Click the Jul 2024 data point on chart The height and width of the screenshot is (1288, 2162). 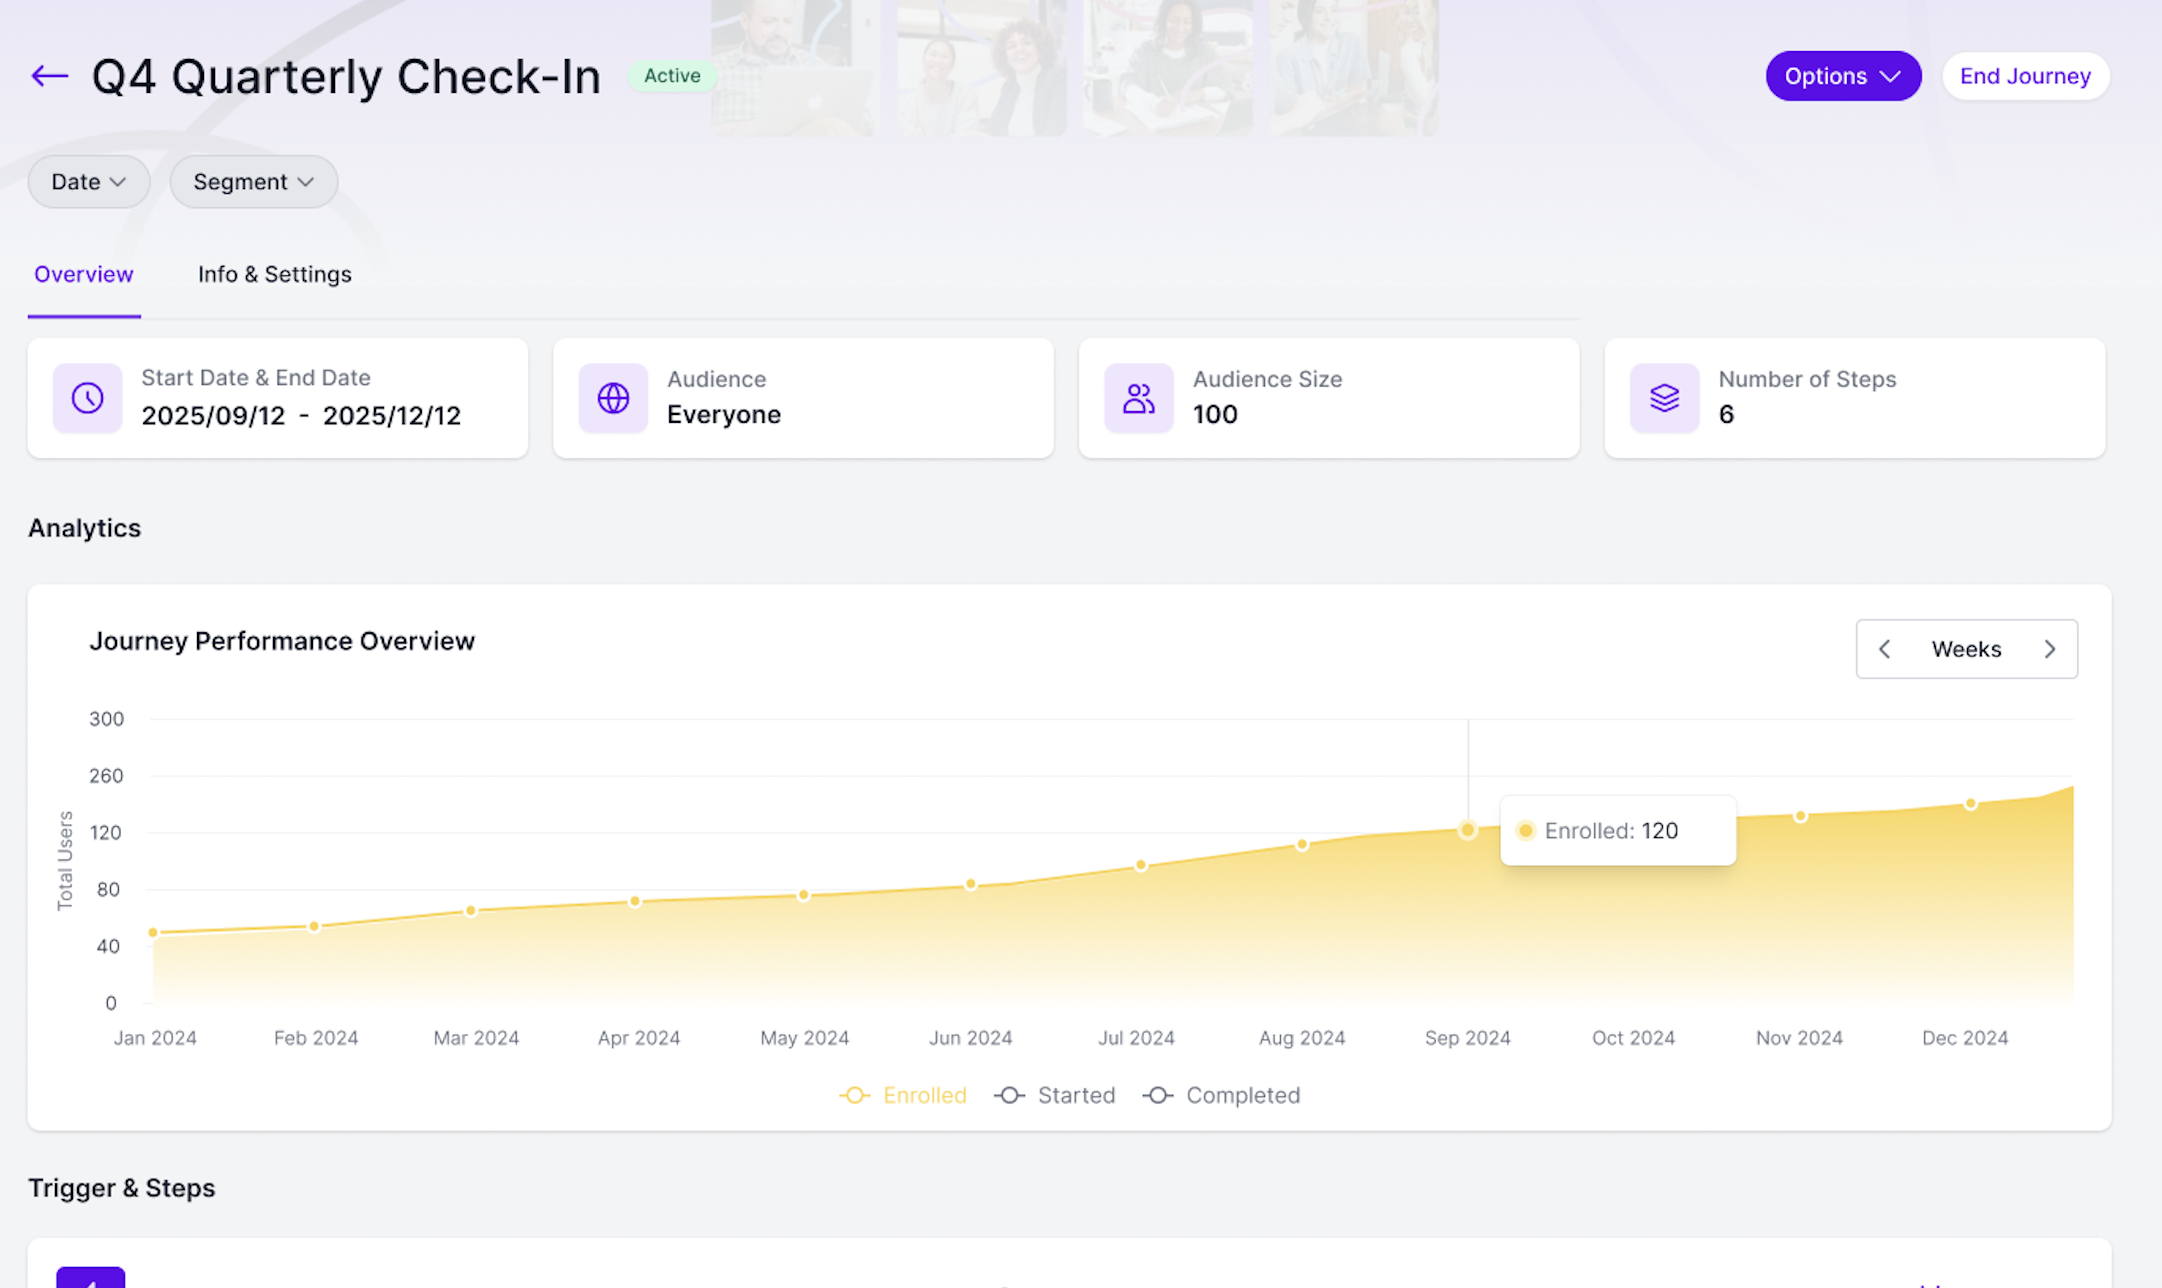pos(1141,865)
